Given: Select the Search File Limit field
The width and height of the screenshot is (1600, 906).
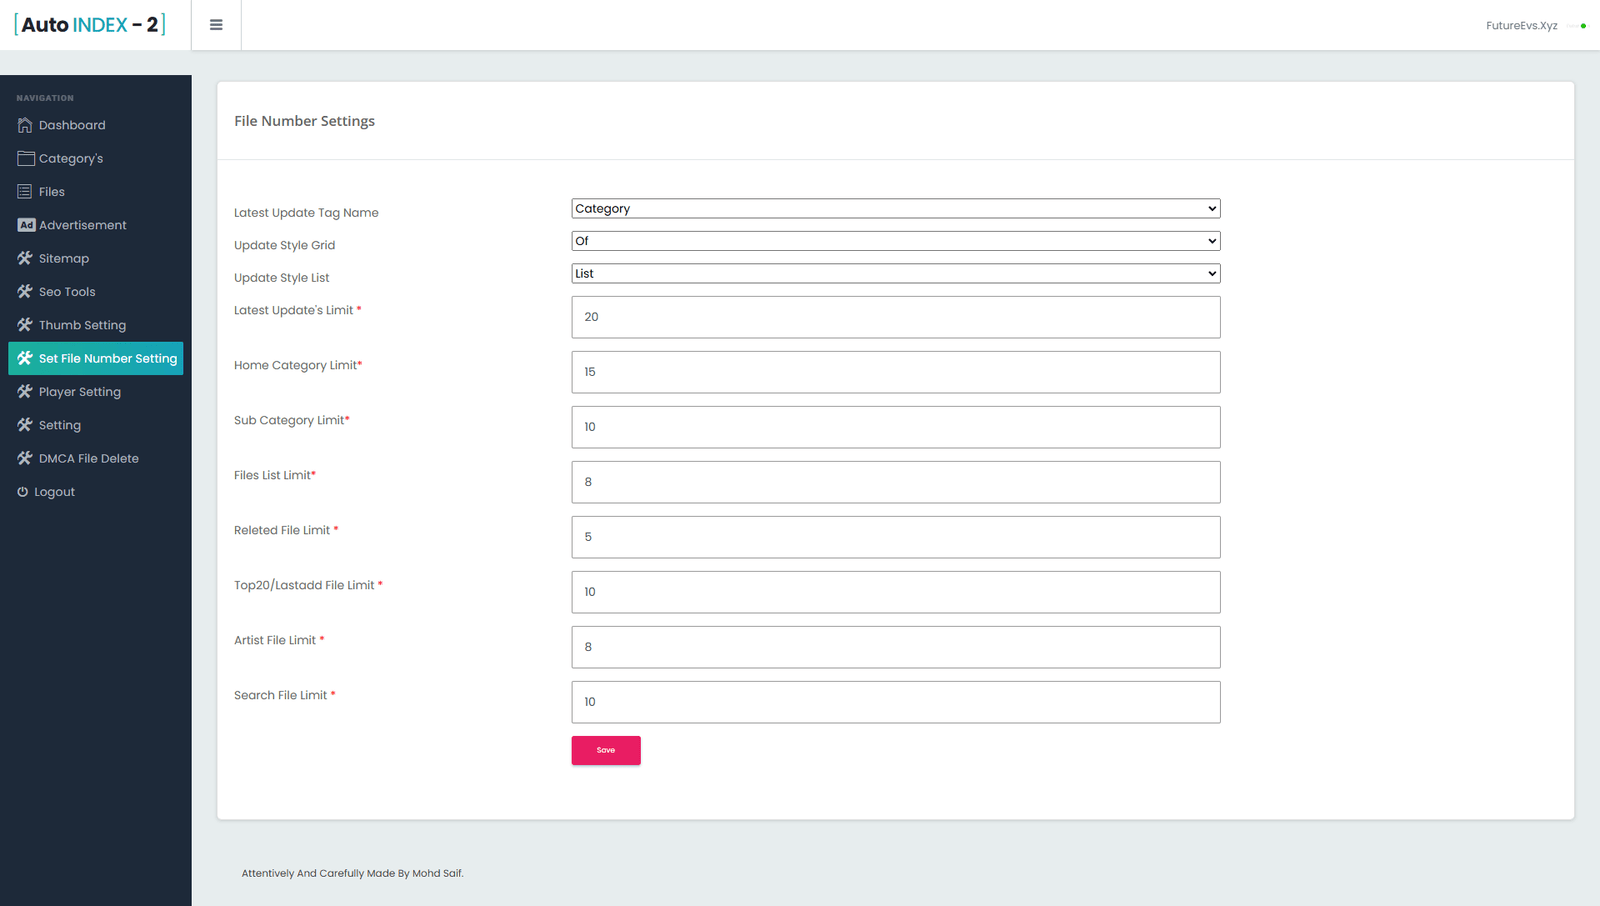Looking at the screenshot, I should pos(895,702).
